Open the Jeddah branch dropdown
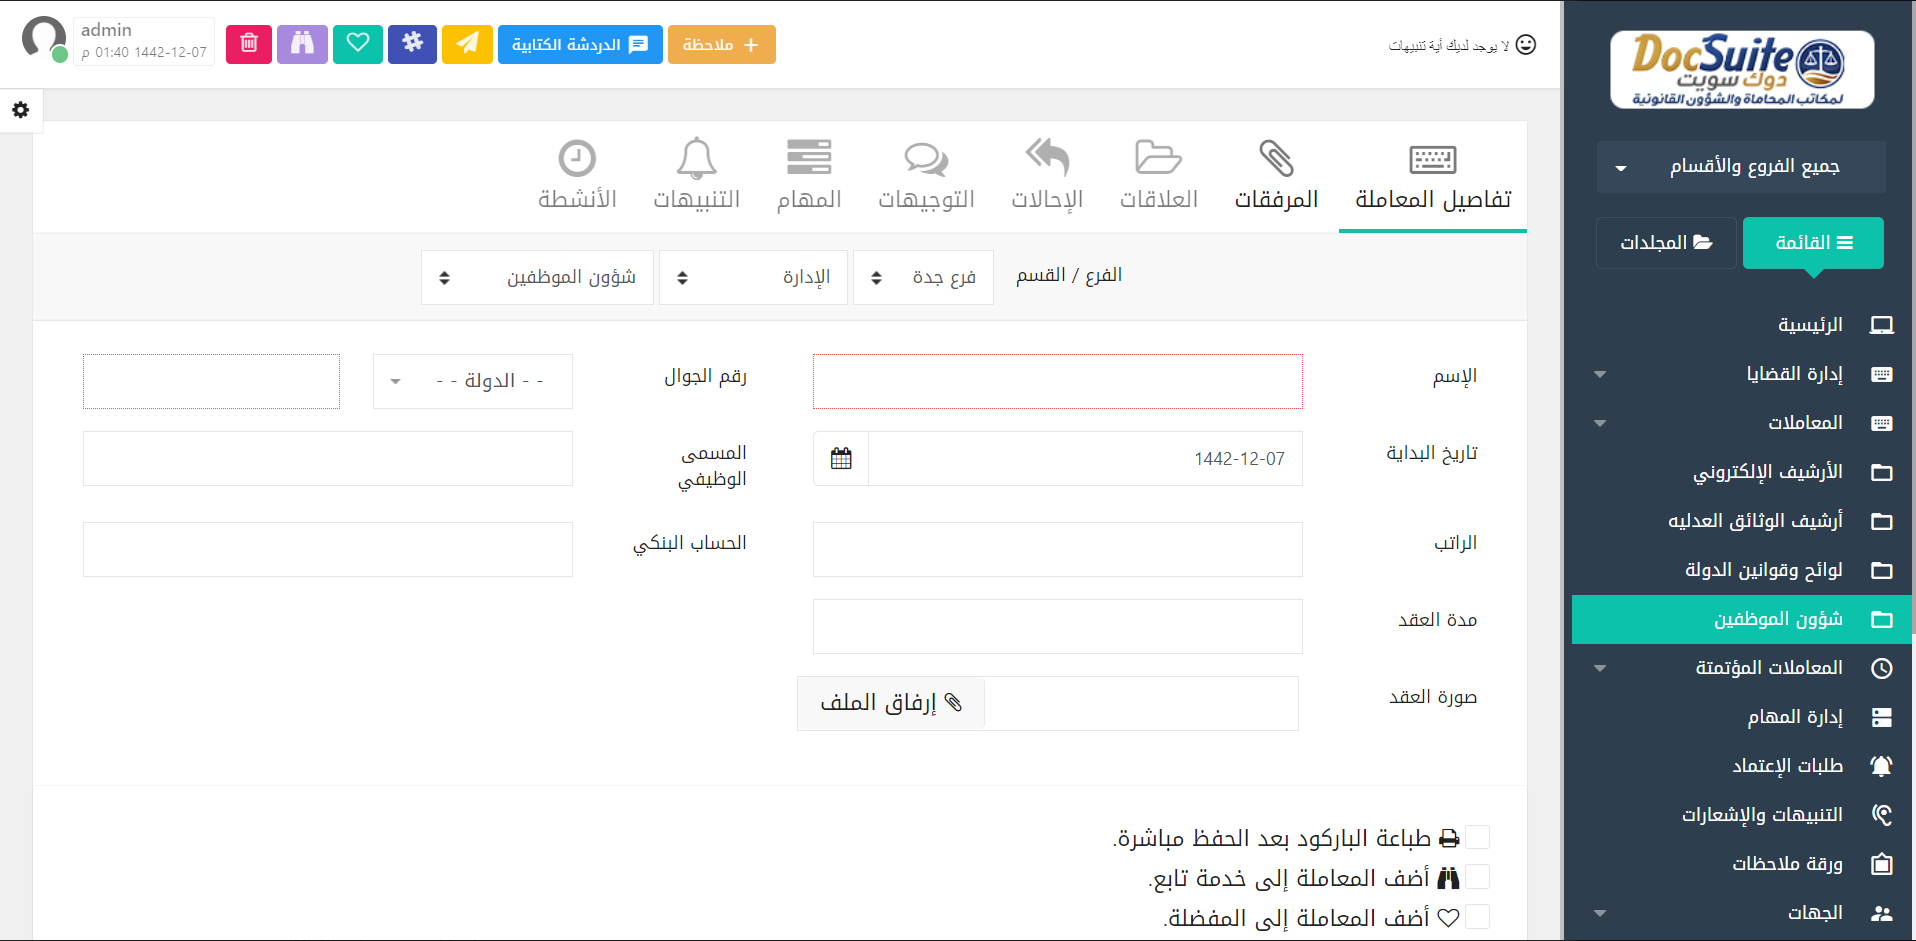 pos(923,277)
